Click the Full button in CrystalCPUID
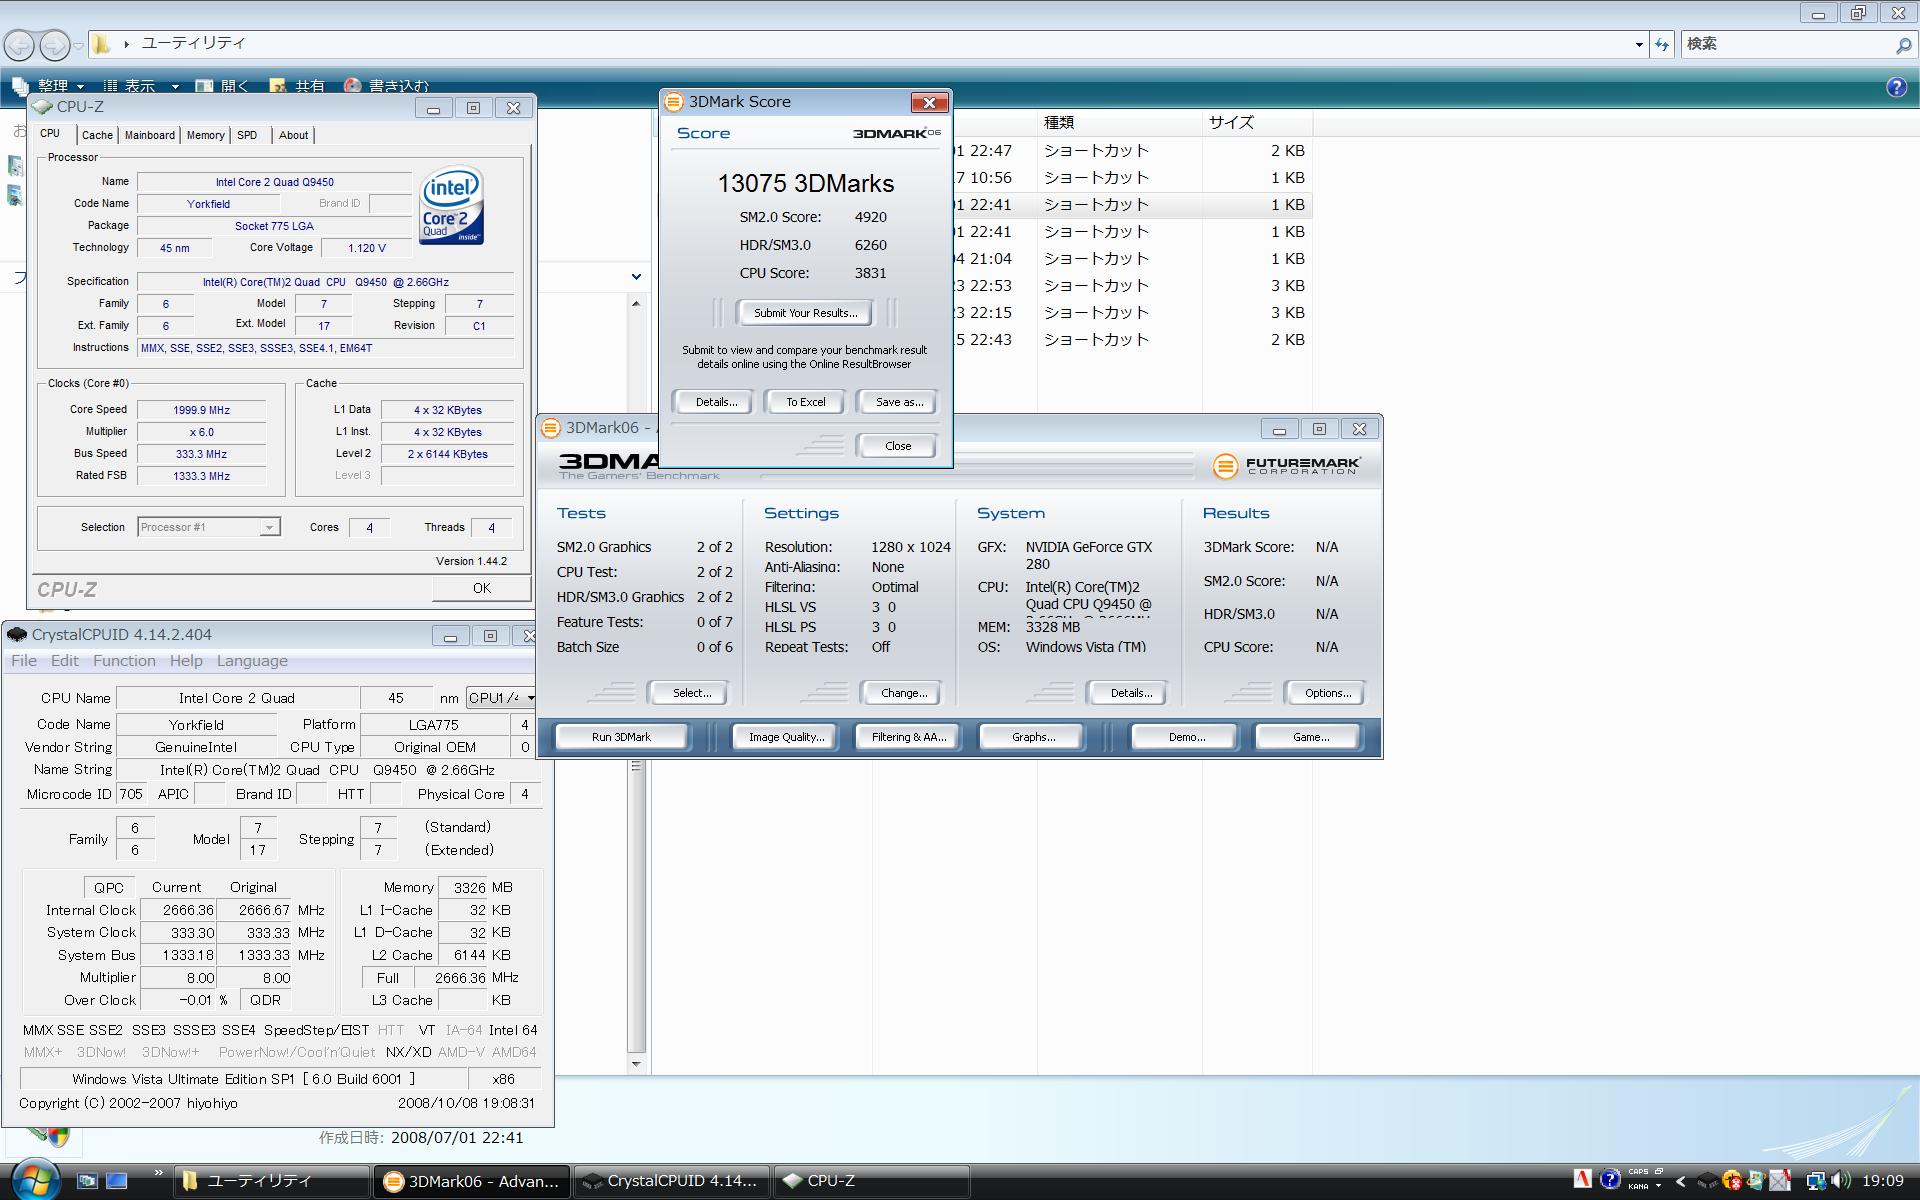 (388, 978)
